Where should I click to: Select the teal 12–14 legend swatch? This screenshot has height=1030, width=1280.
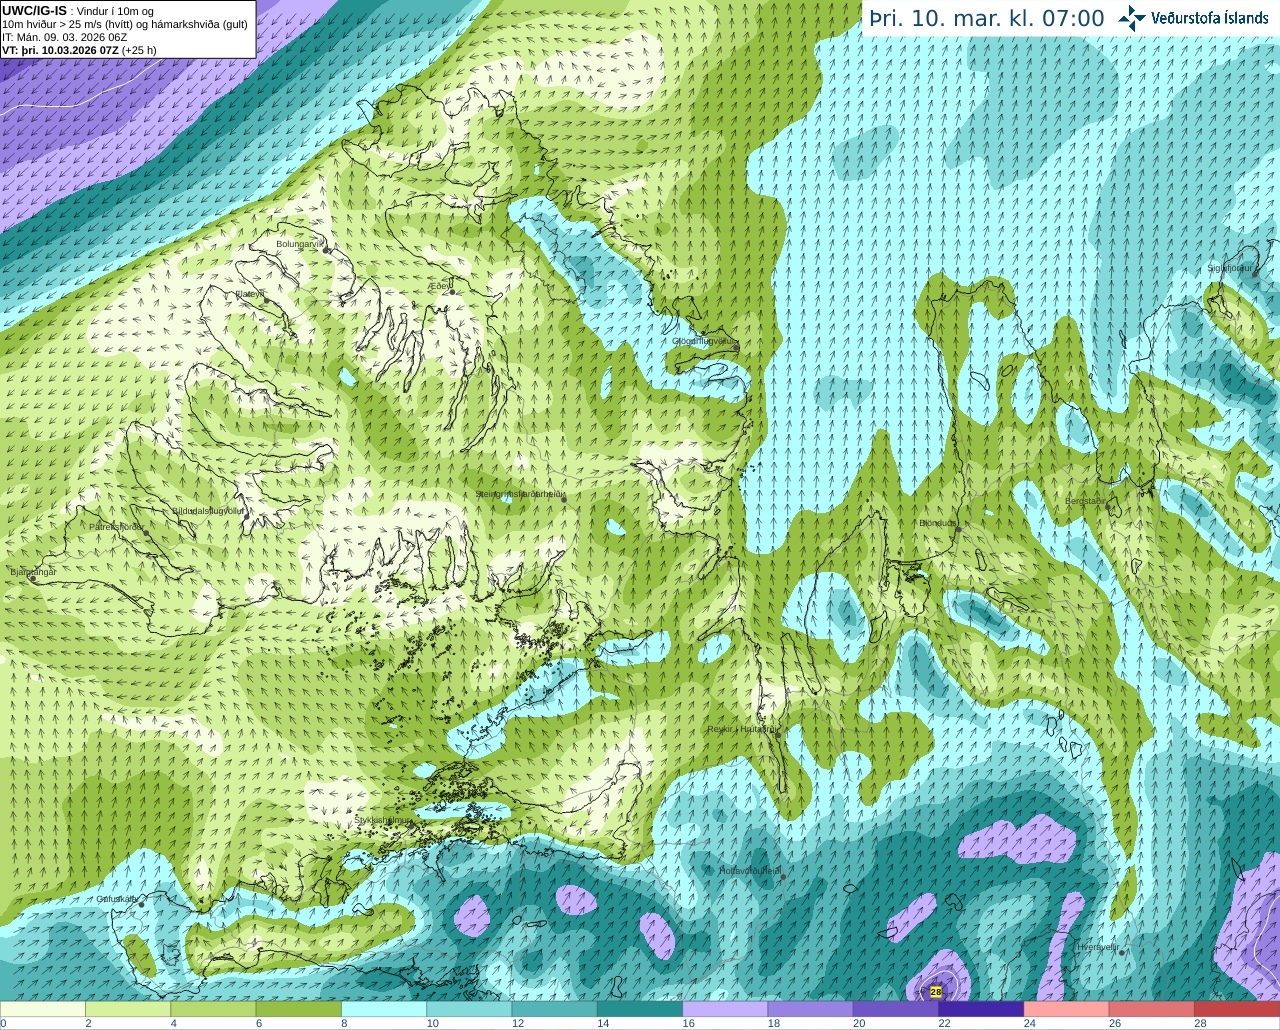coord(555,1009)
